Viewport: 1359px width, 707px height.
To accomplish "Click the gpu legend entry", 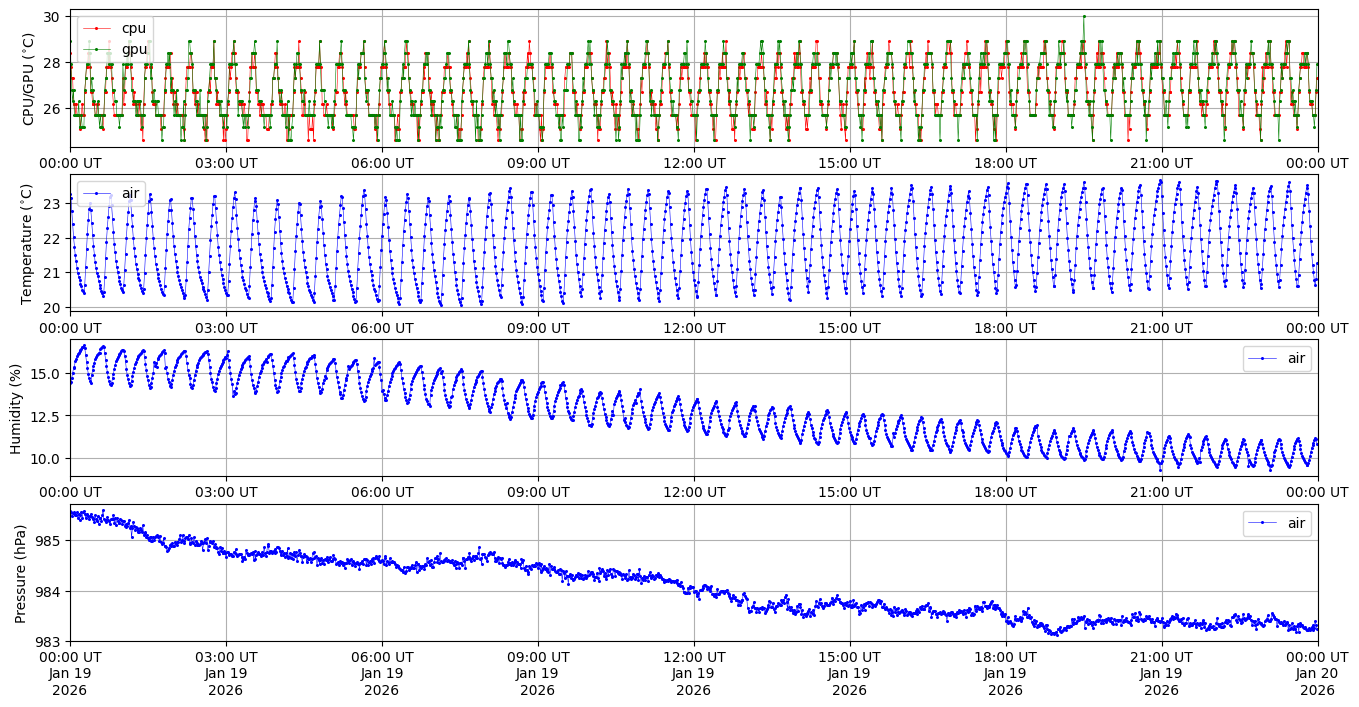I will pos(133,48).
